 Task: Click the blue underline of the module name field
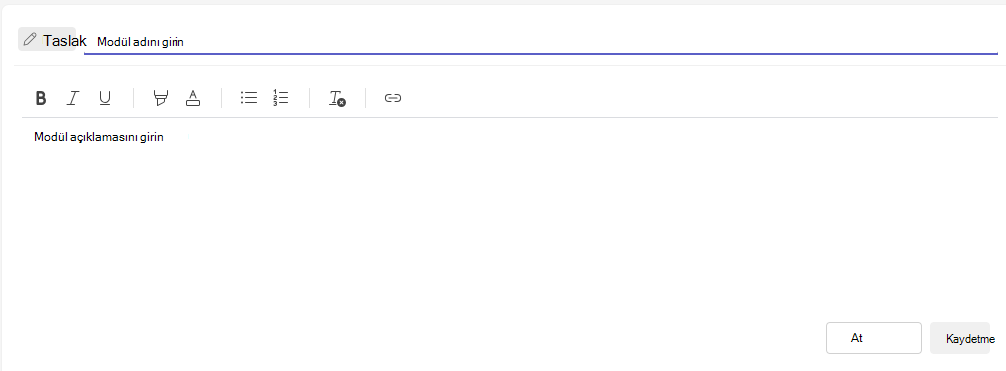pos(541,53)
